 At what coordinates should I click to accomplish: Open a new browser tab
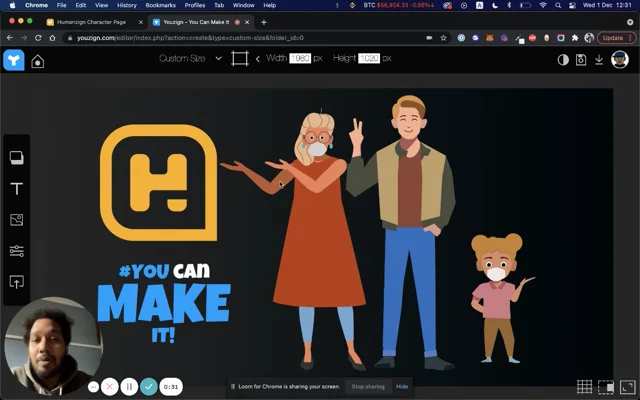click(x=264, y=22)
